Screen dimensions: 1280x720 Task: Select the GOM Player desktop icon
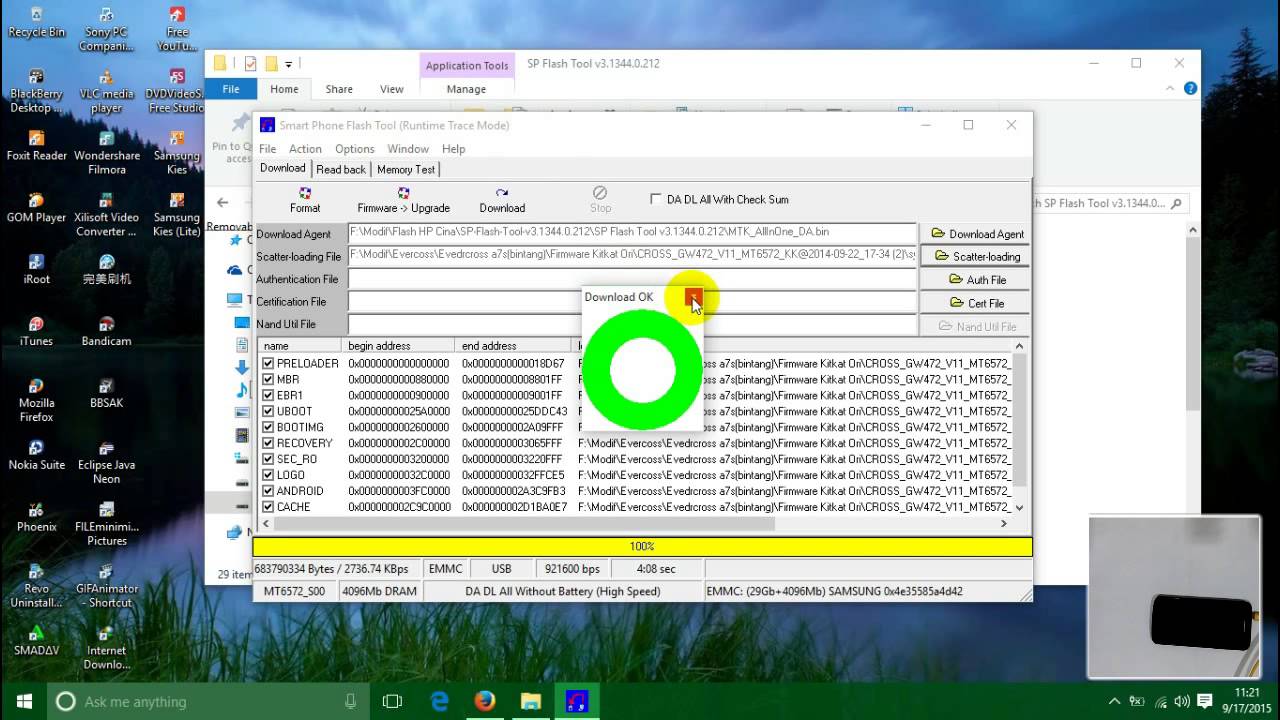pyautogui.click(x=36, y=208)
